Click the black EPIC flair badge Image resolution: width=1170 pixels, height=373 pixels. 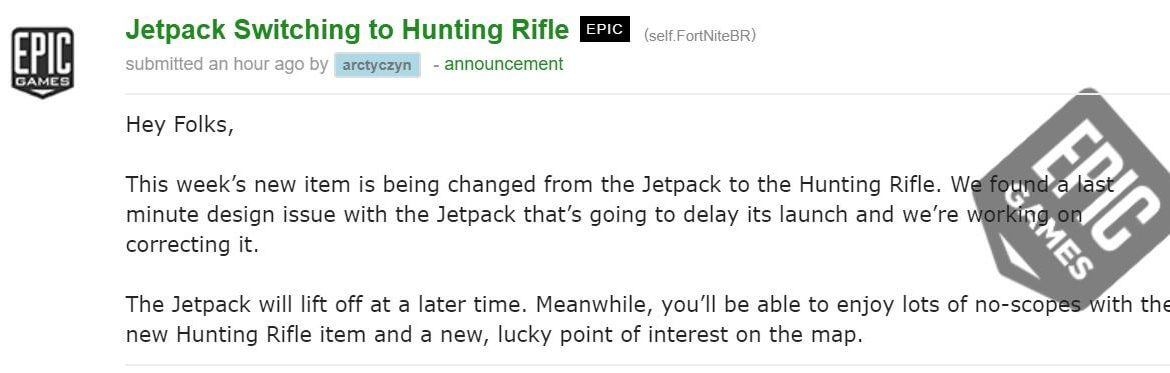(x=604, y=29)
